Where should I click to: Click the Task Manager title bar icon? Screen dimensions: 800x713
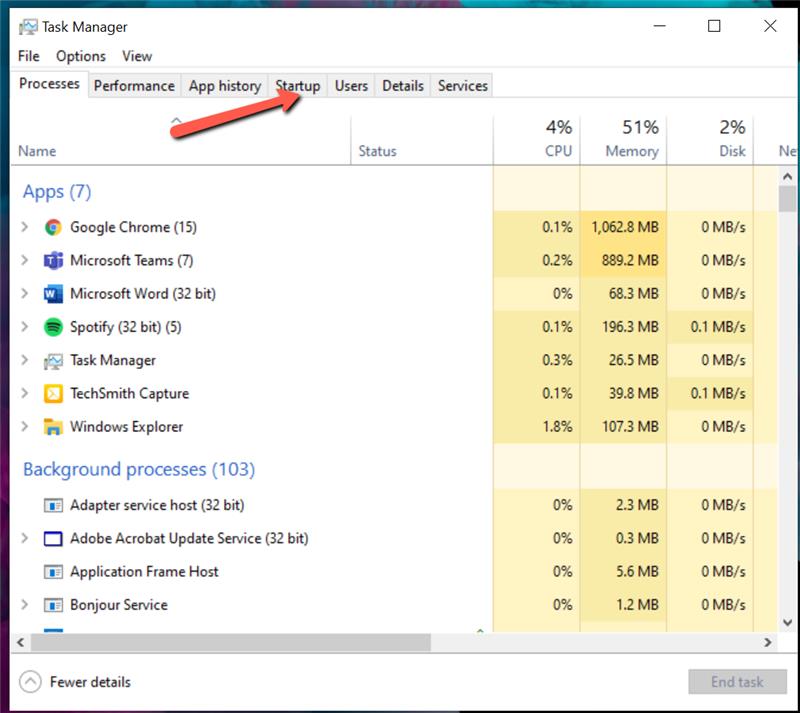point(28,27)
